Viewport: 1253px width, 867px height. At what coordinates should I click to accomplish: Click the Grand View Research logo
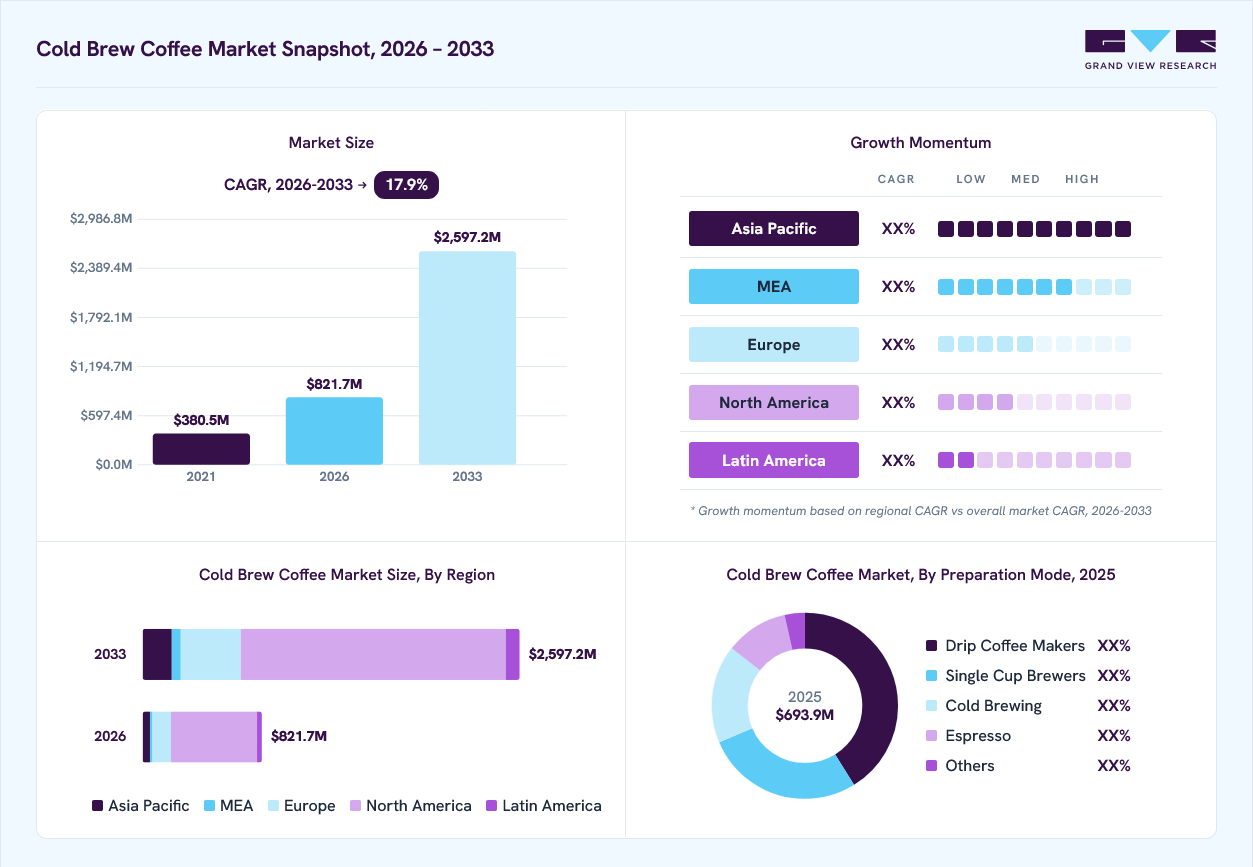(x=1151, y=50)
